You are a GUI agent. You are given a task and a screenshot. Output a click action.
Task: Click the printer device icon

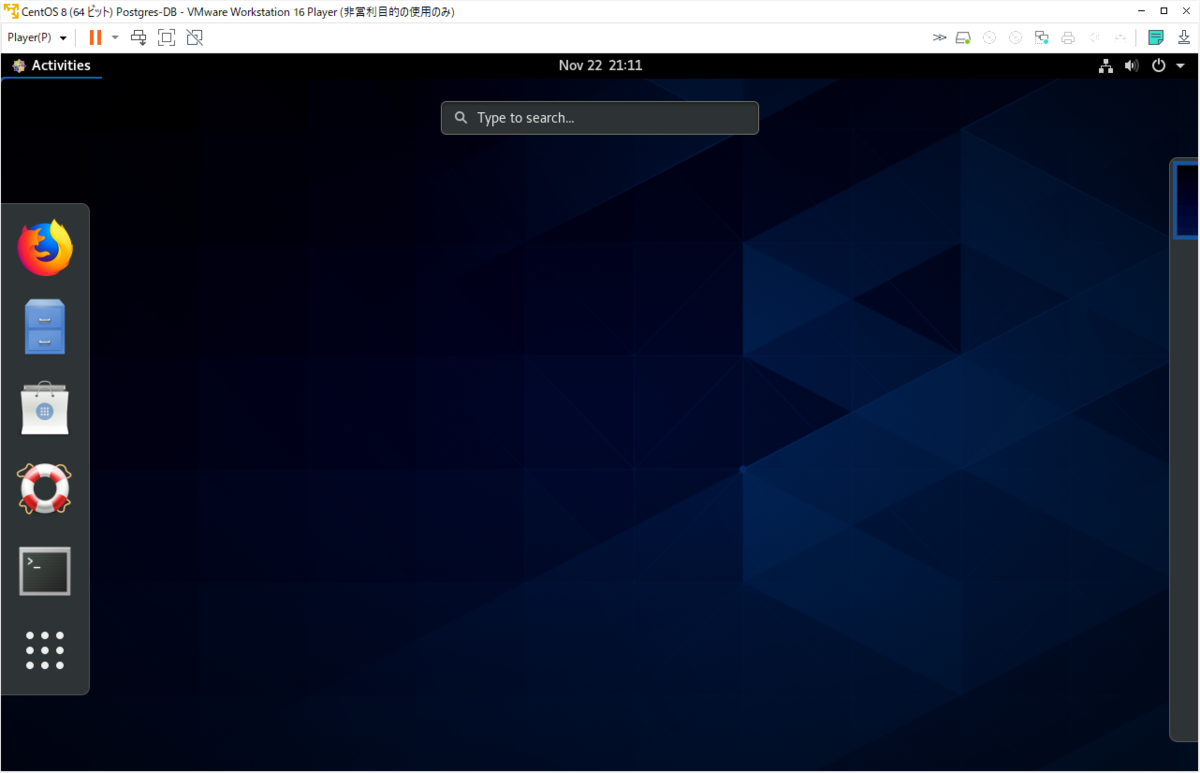pyautogui.click(x=1068, y=38)
